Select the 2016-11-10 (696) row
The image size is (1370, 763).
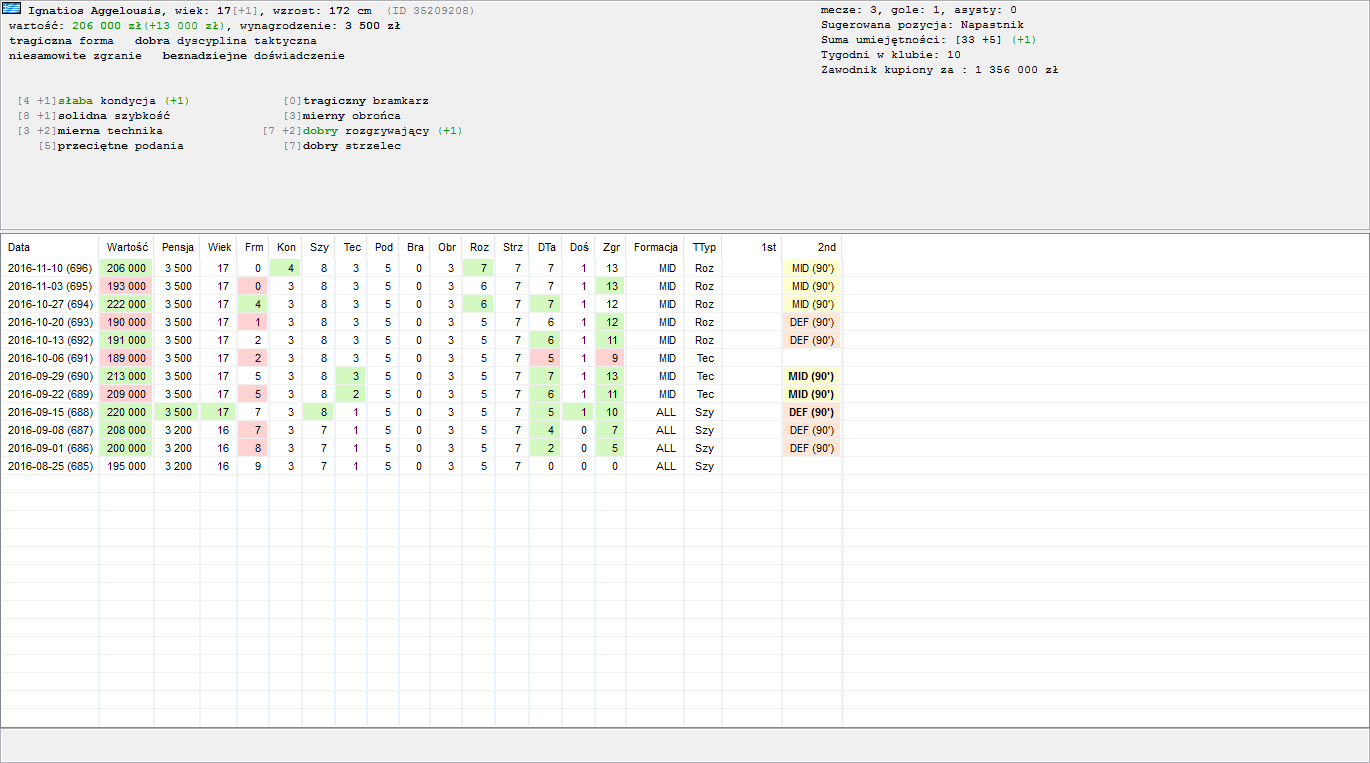tap(50, 268)
